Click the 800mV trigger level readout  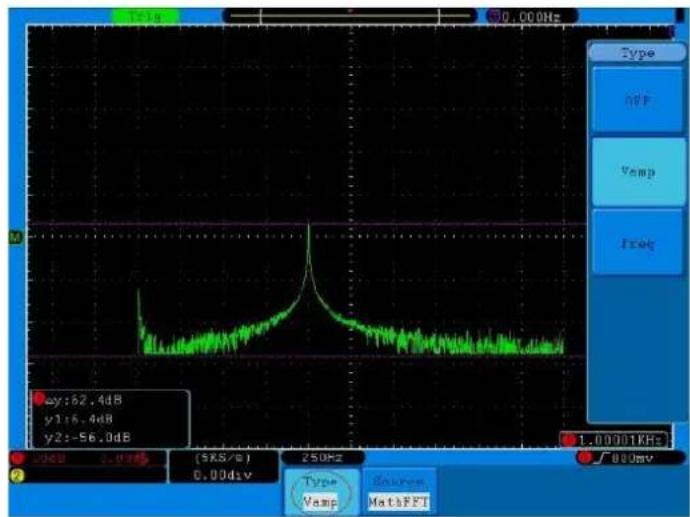pyautogui.click(x=632, y=458)
